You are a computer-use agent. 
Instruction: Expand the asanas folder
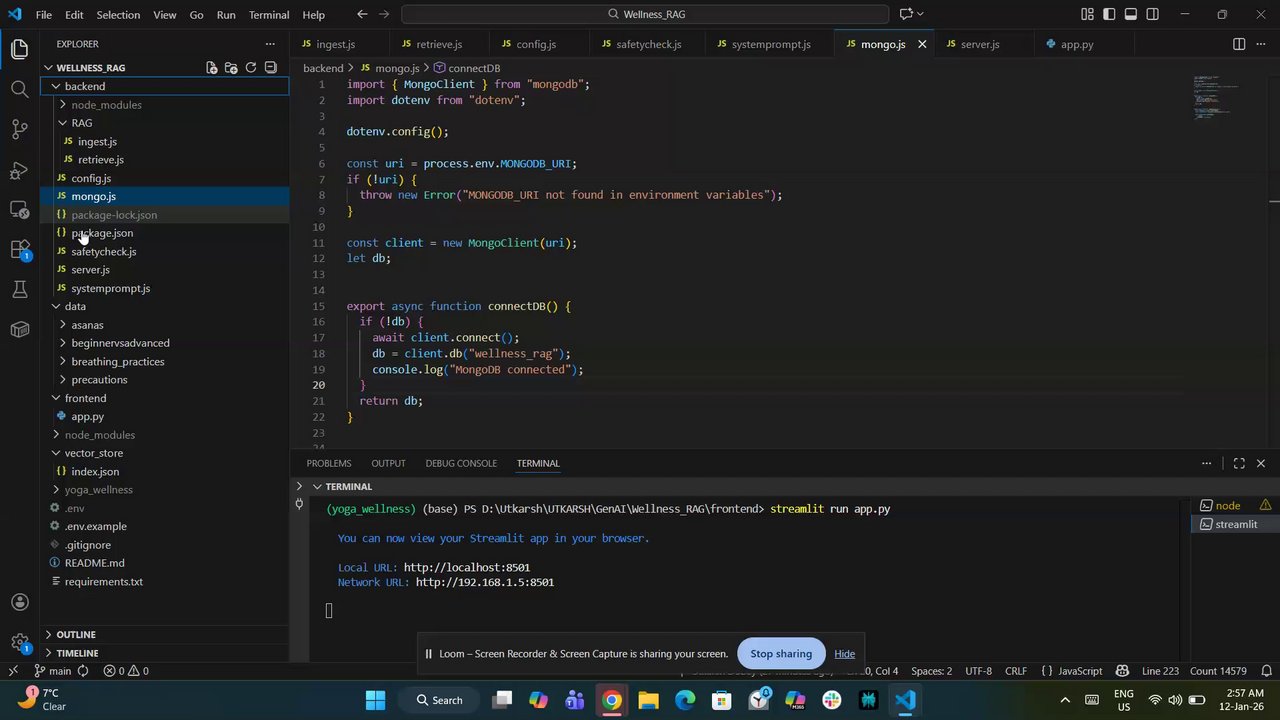[63, 325]
